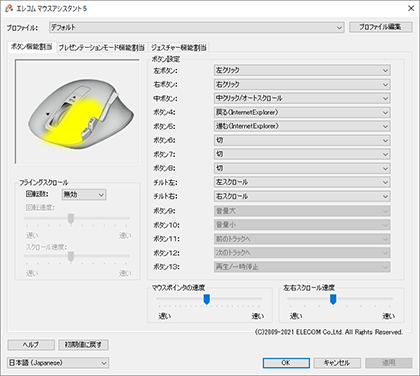Open the 日本語 (Japanese) language dropdown

tap(58, 363)
